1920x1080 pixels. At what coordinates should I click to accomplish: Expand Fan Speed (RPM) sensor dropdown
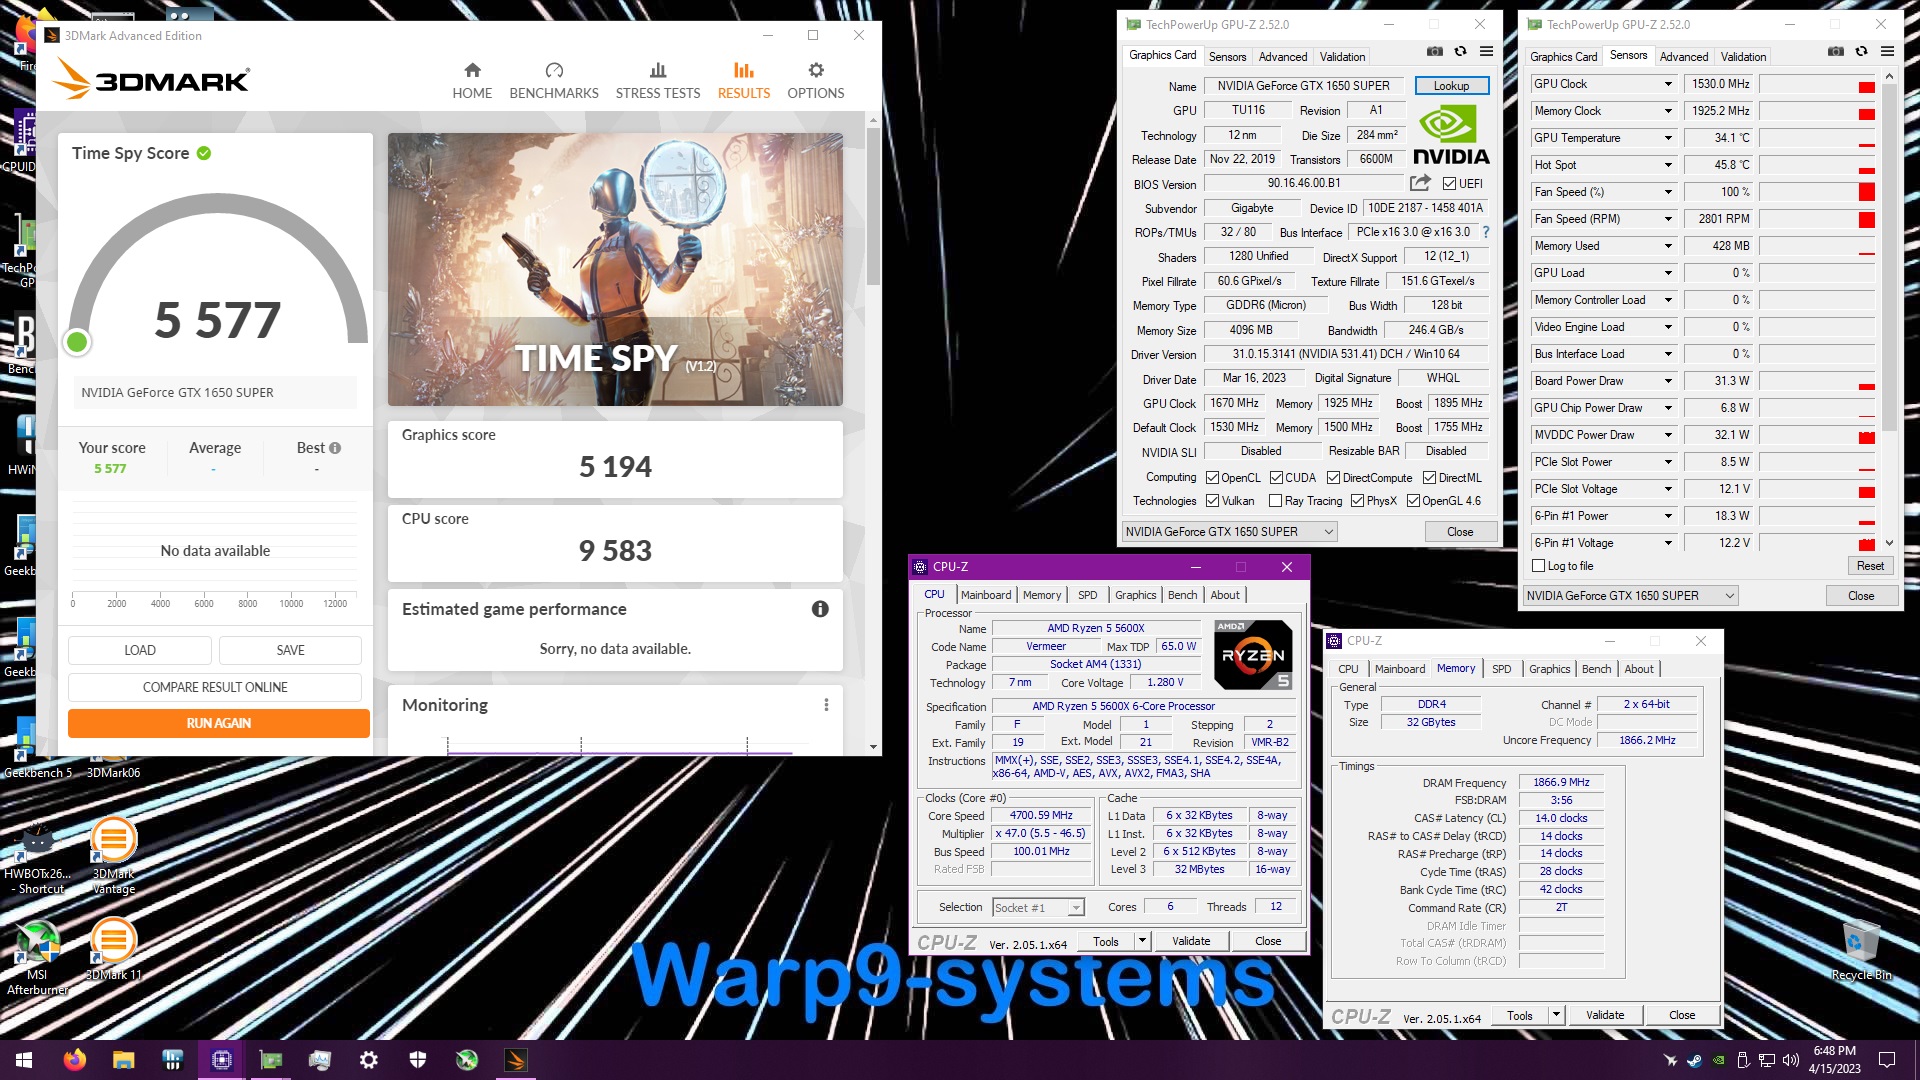(x=1668, y=219)
